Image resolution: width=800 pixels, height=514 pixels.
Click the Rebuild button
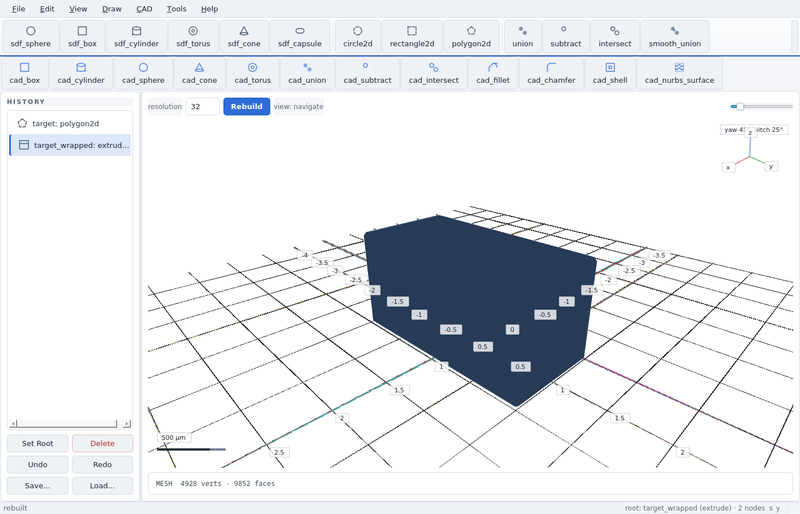(x=246, y=106)
